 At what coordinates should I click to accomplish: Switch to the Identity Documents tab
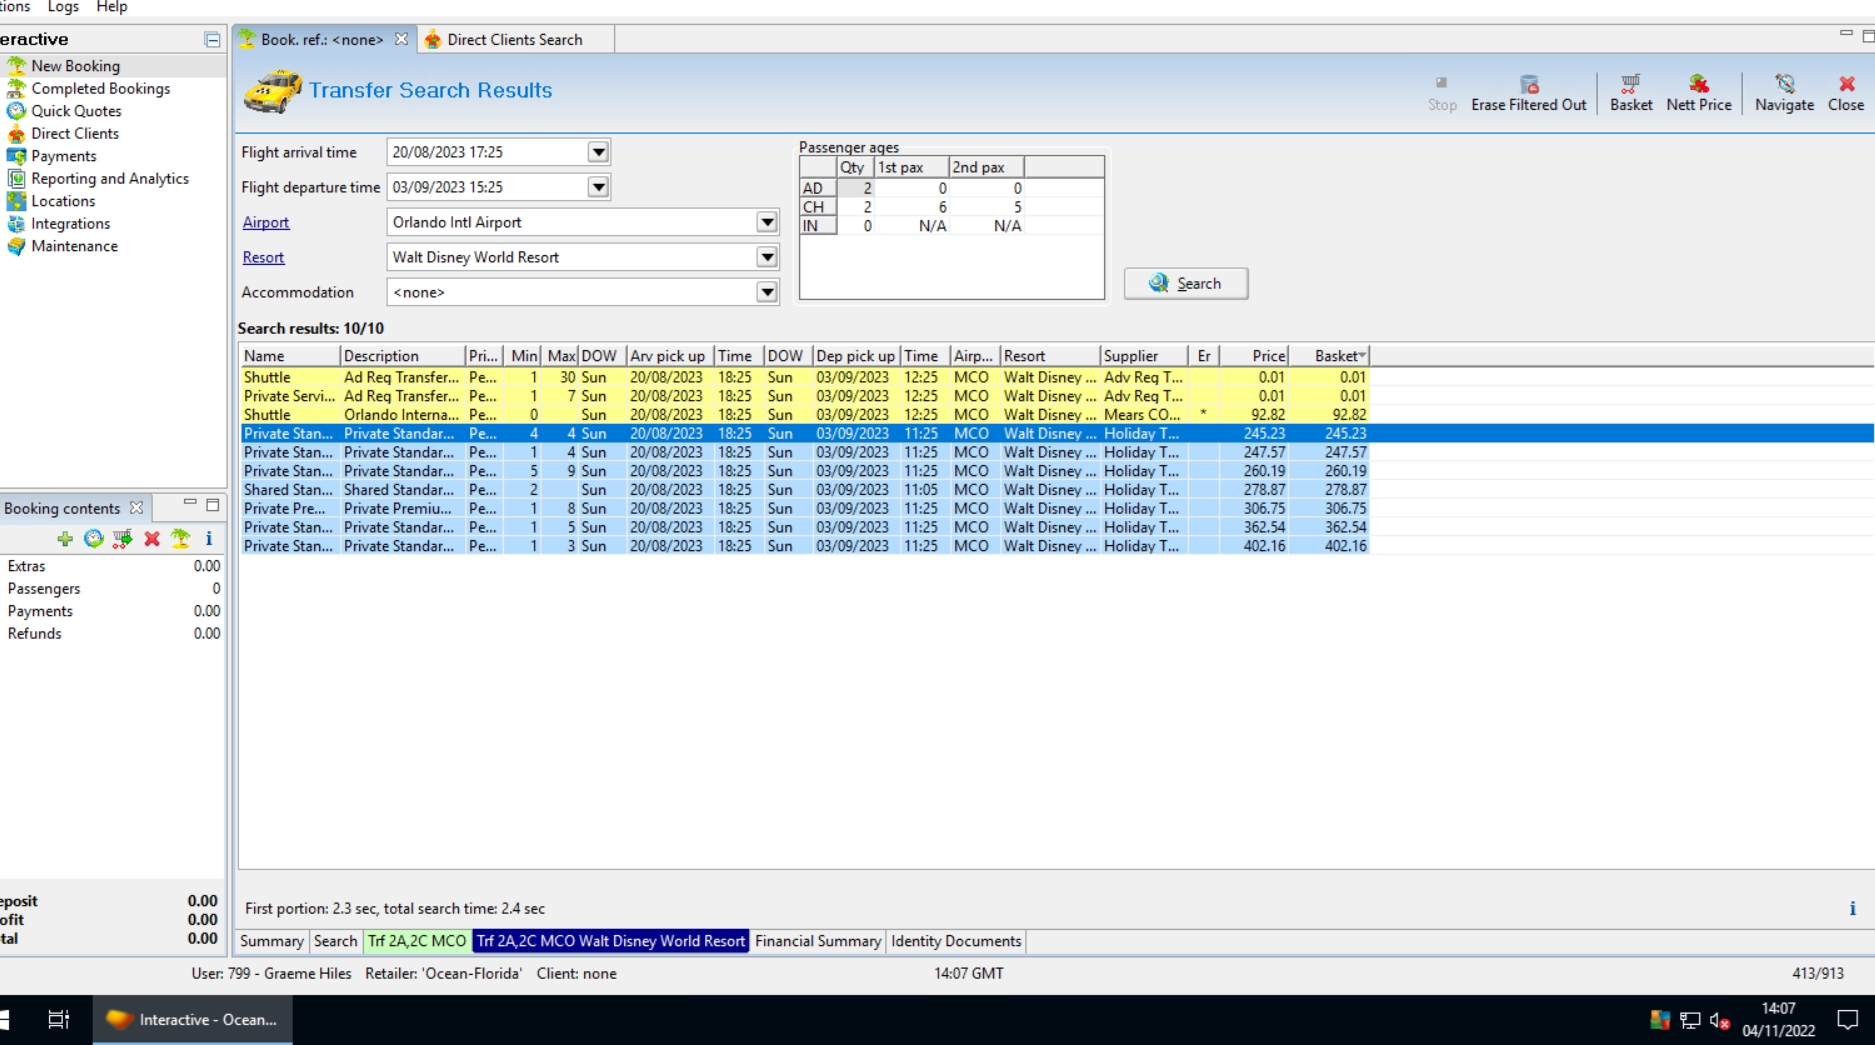(956, 941)
